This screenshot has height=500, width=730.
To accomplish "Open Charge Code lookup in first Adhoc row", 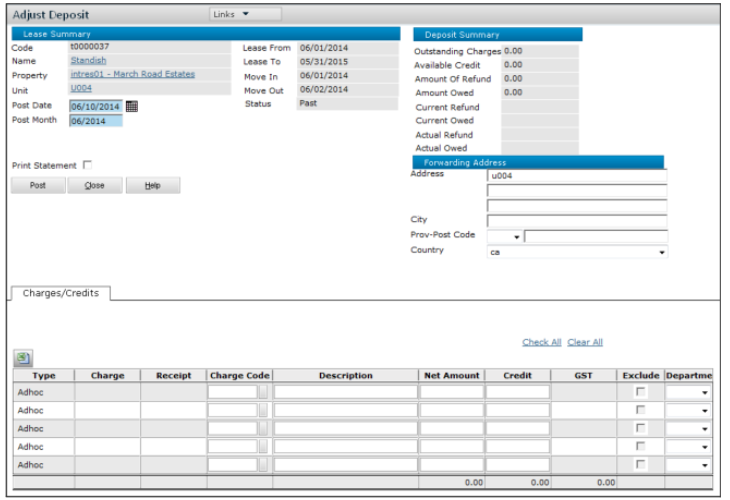I will click(264, 393).
